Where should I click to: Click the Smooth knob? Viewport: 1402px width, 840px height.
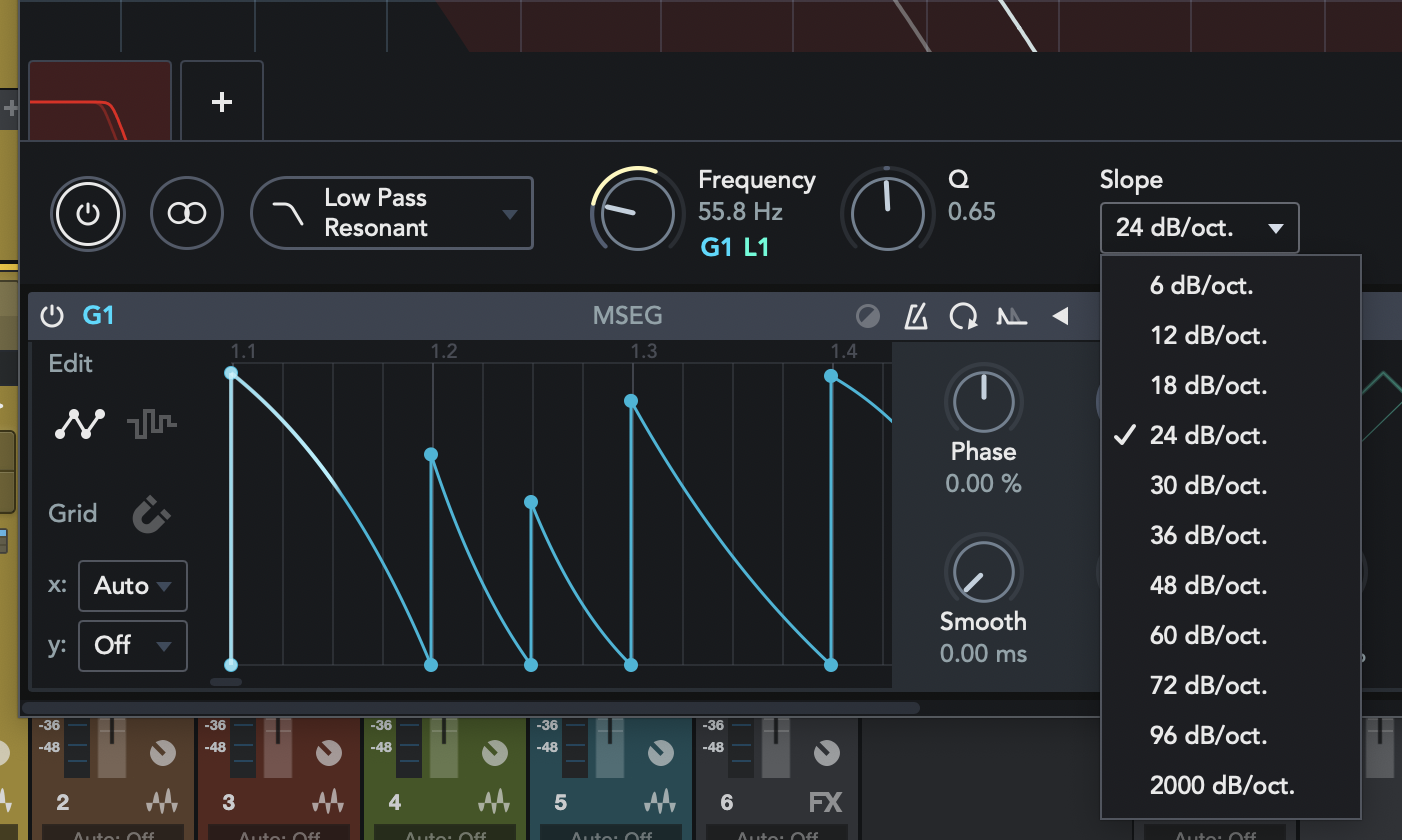click(984, 571)
